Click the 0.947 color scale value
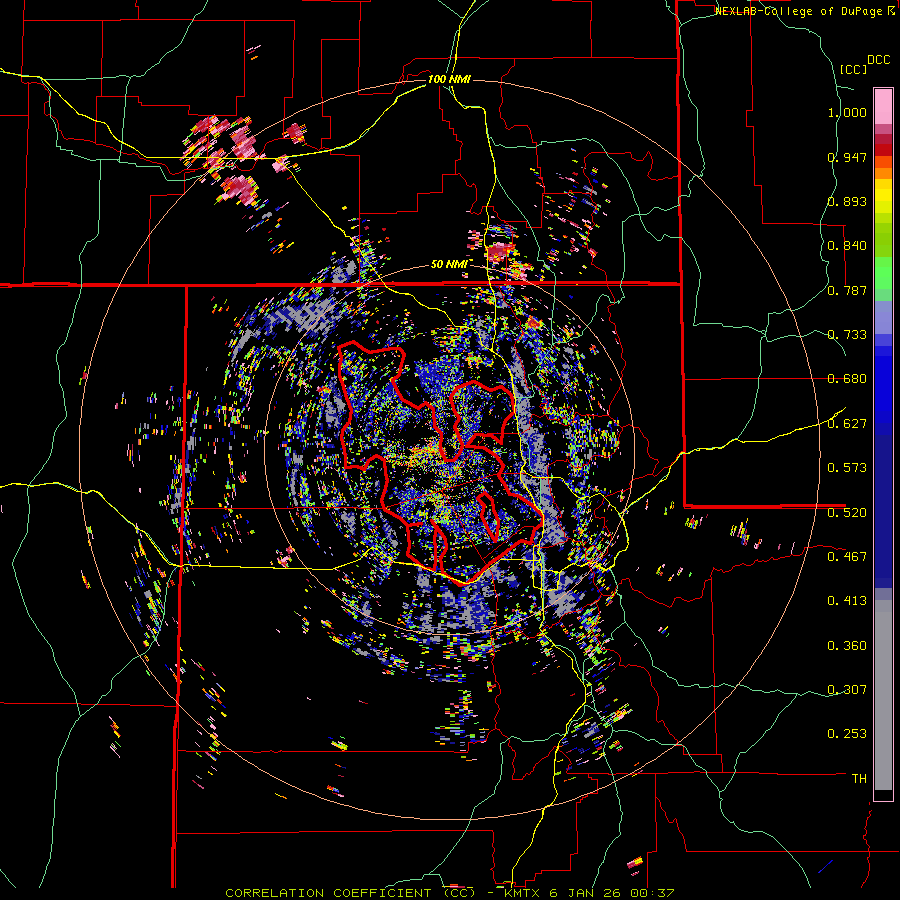Image resolution: width=900 pixels, height=900 pixels. (x=847, y=157)
